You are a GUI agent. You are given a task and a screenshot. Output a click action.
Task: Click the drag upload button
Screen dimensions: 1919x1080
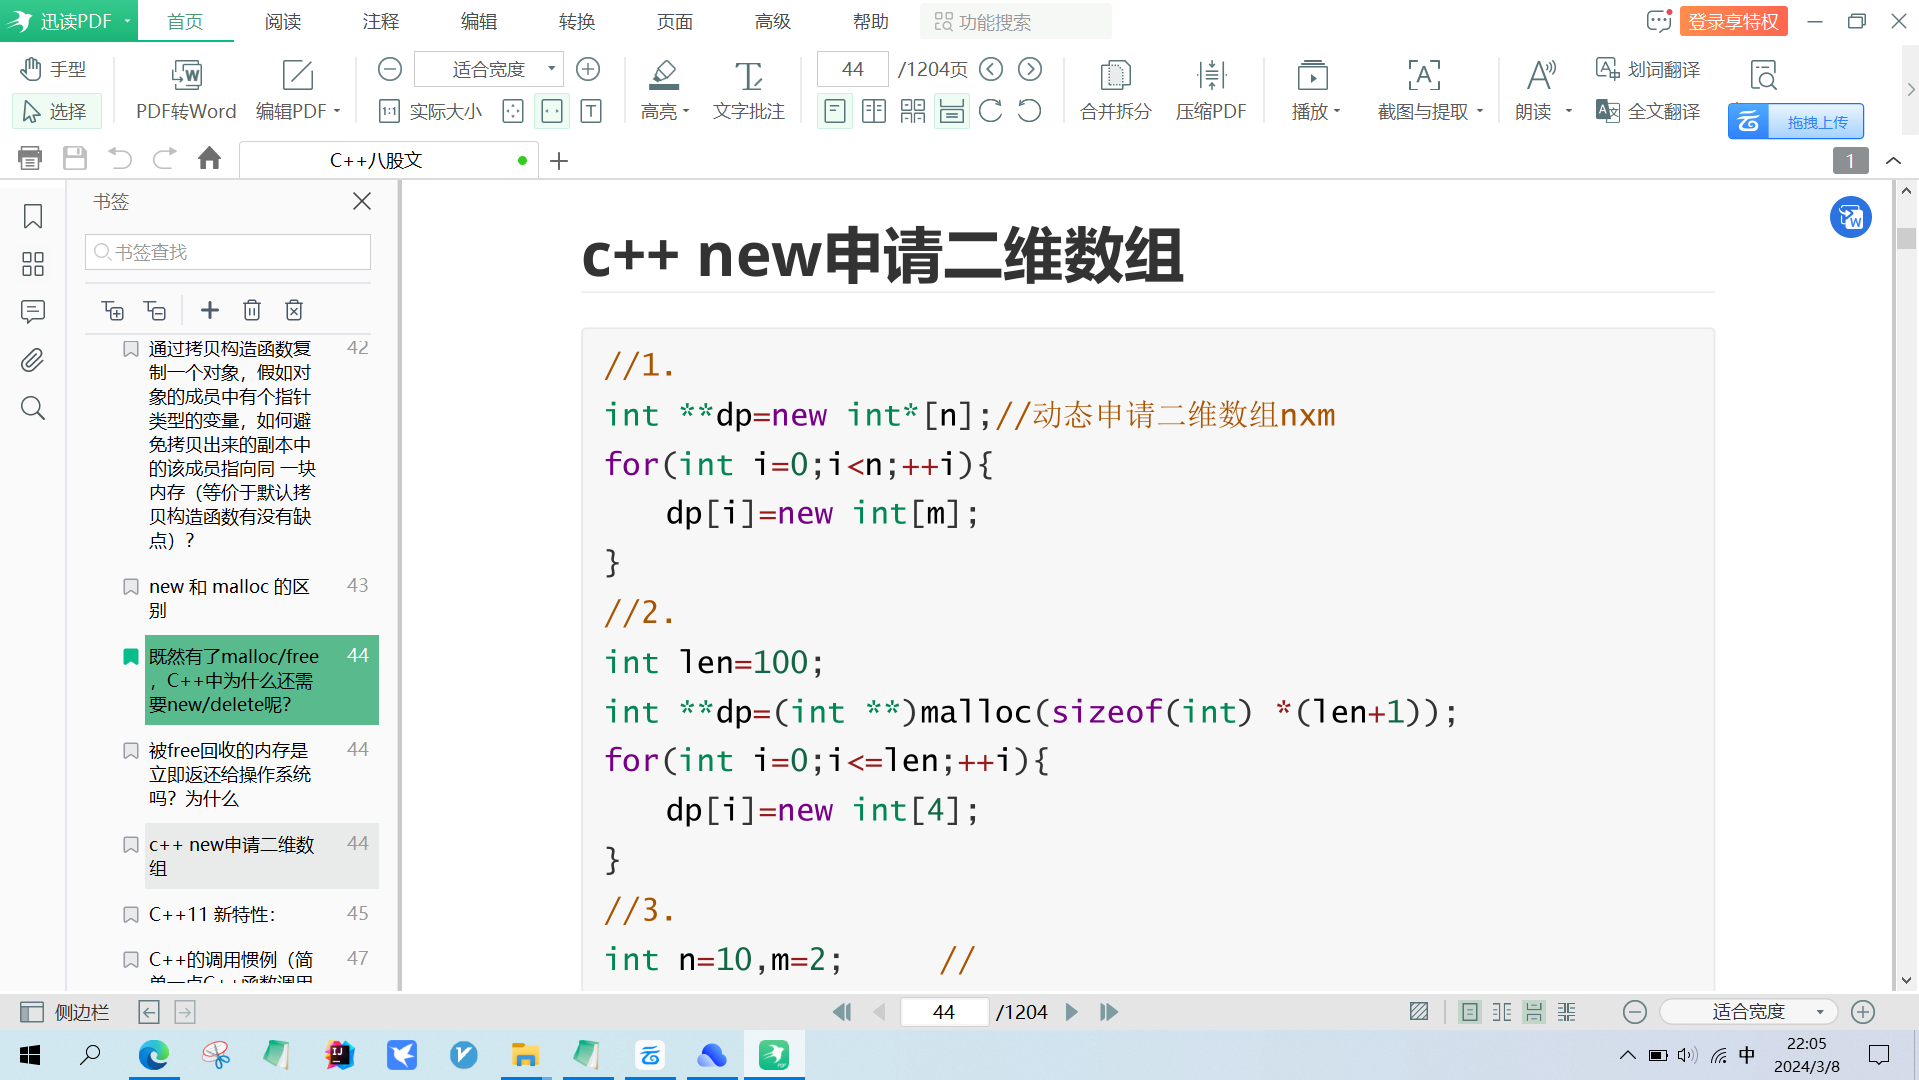[1796, 121]
